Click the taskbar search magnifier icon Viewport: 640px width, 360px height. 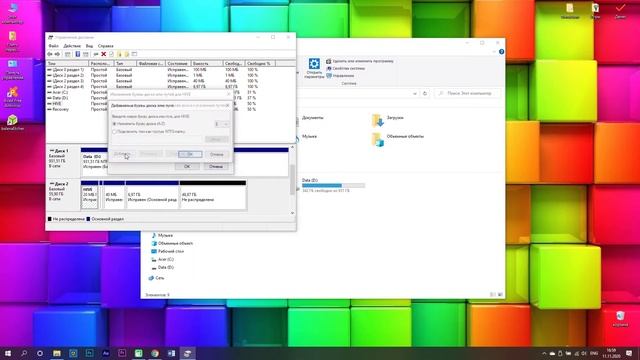pos(24,353)
